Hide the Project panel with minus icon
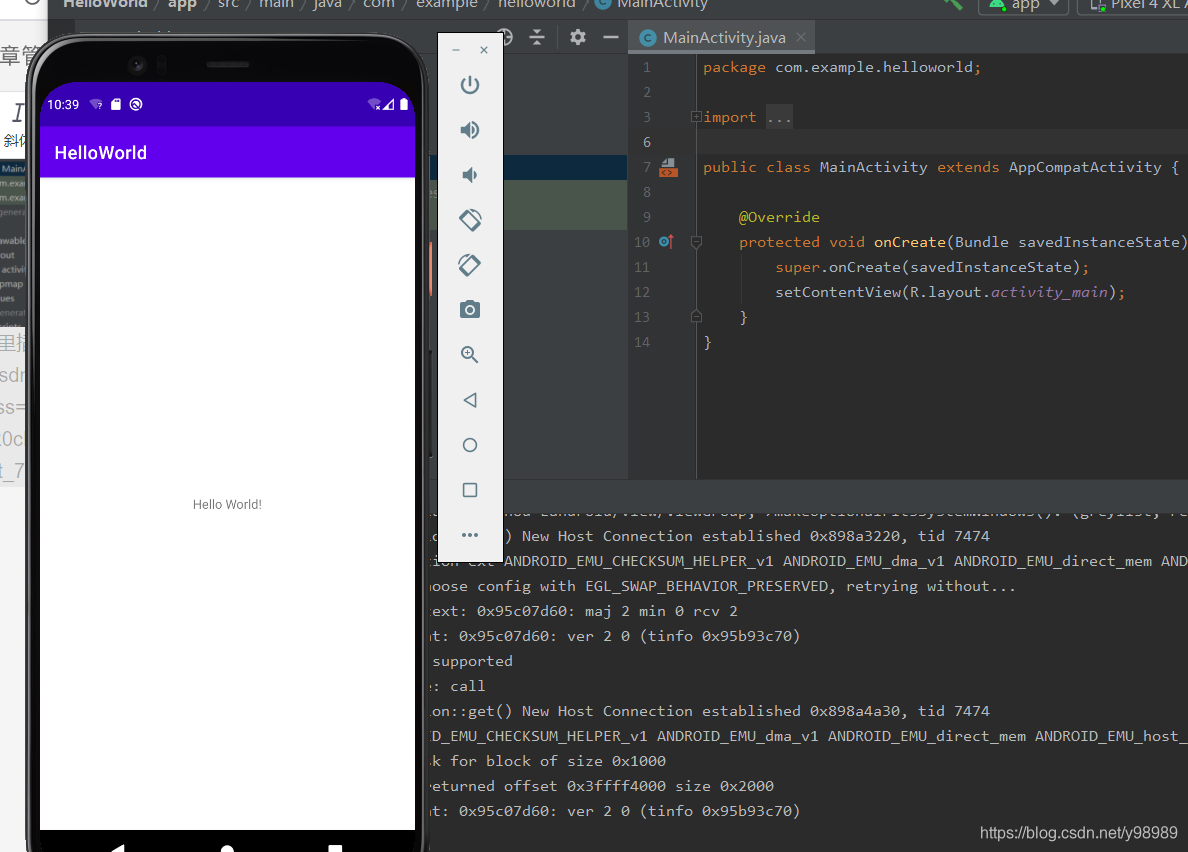The width and height of the screenshot is (1188, 852). [x=611, y=37]
